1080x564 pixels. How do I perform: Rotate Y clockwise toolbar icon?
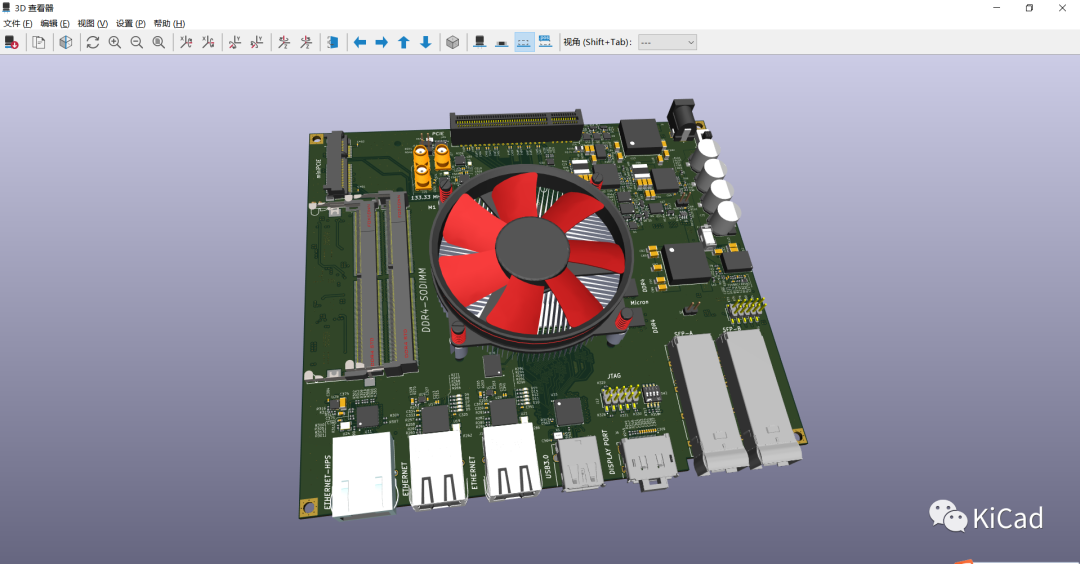click(235, 42)
